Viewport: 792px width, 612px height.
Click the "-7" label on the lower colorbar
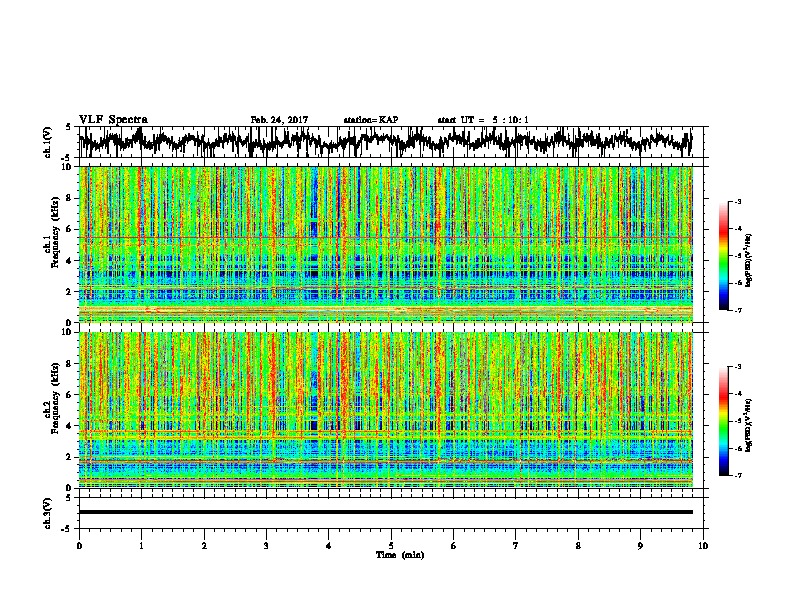tap(738, 475)
